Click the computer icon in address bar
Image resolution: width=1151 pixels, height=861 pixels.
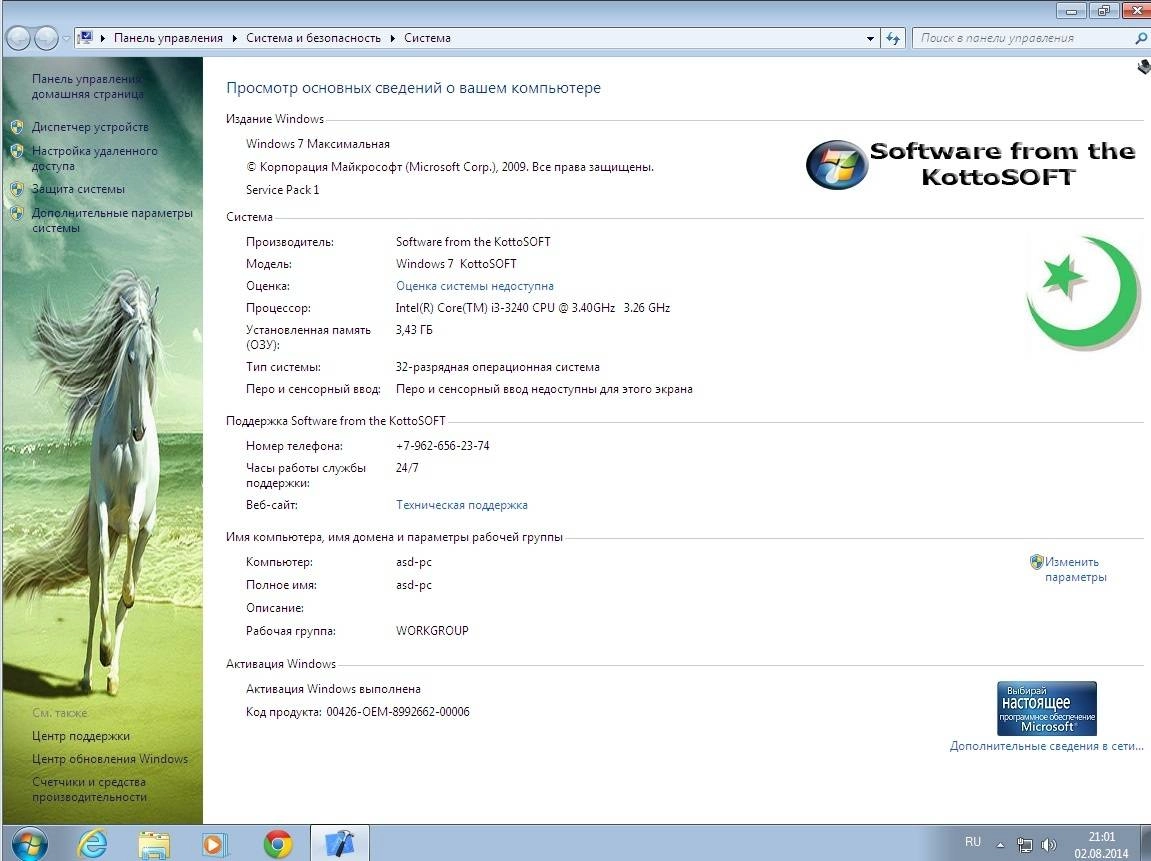(86, 37)
